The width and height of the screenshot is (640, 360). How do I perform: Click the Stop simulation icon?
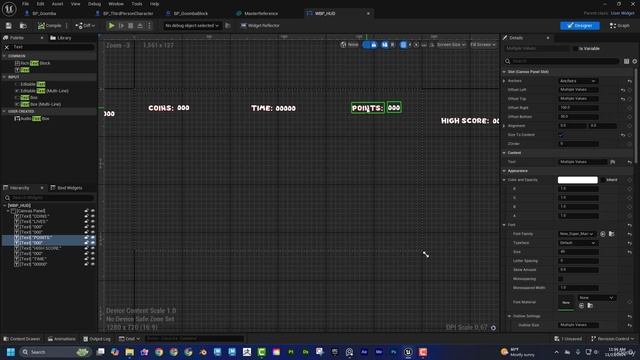[x=131, y=26]
